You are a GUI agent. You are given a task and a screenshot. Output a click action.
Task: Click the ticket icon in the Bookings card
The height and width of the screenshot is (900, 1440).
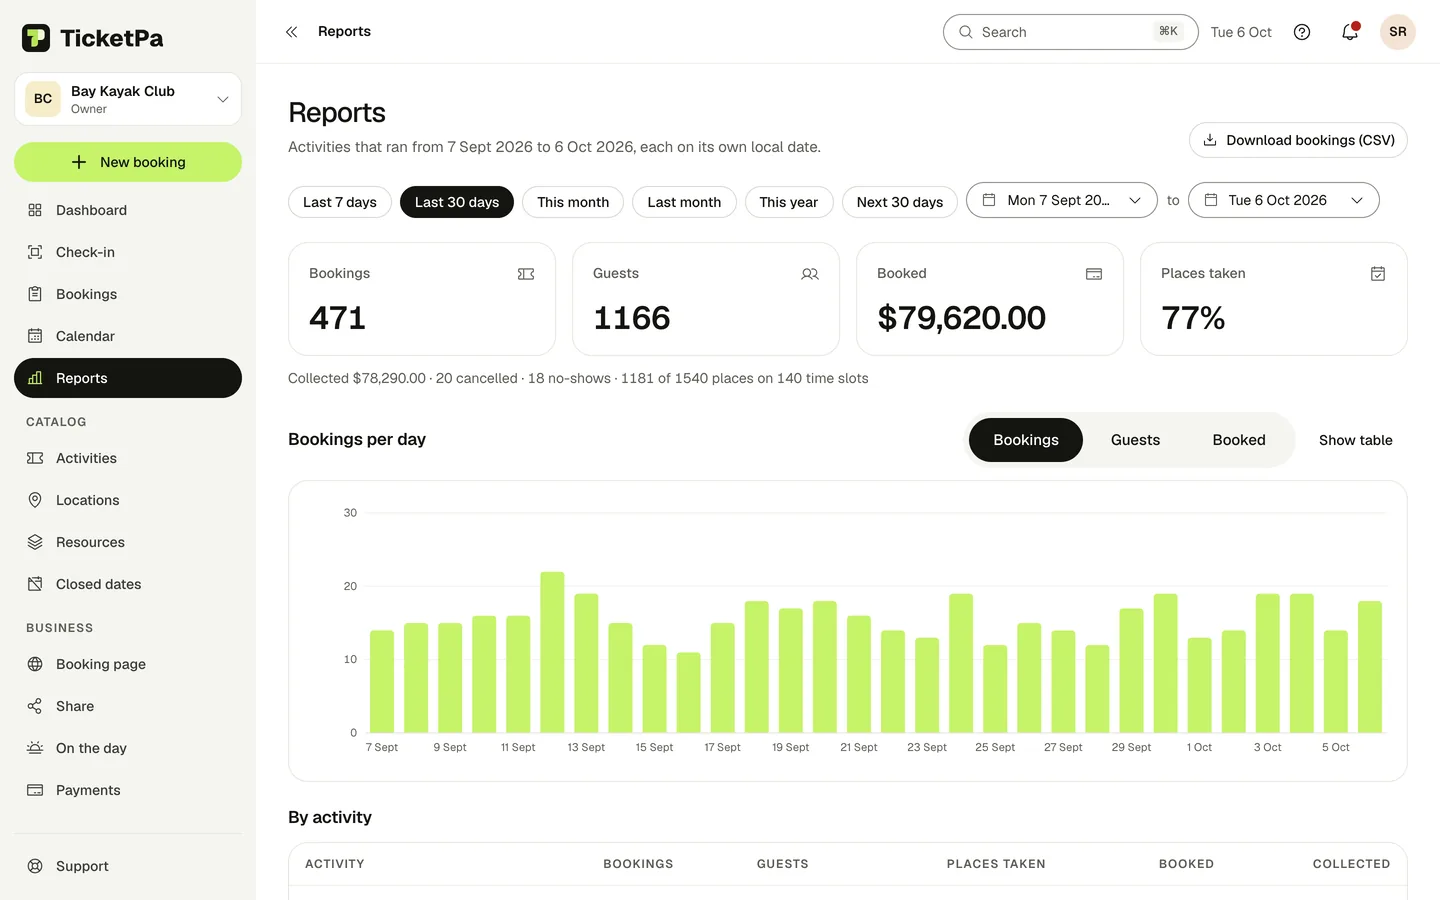point(526,274)
